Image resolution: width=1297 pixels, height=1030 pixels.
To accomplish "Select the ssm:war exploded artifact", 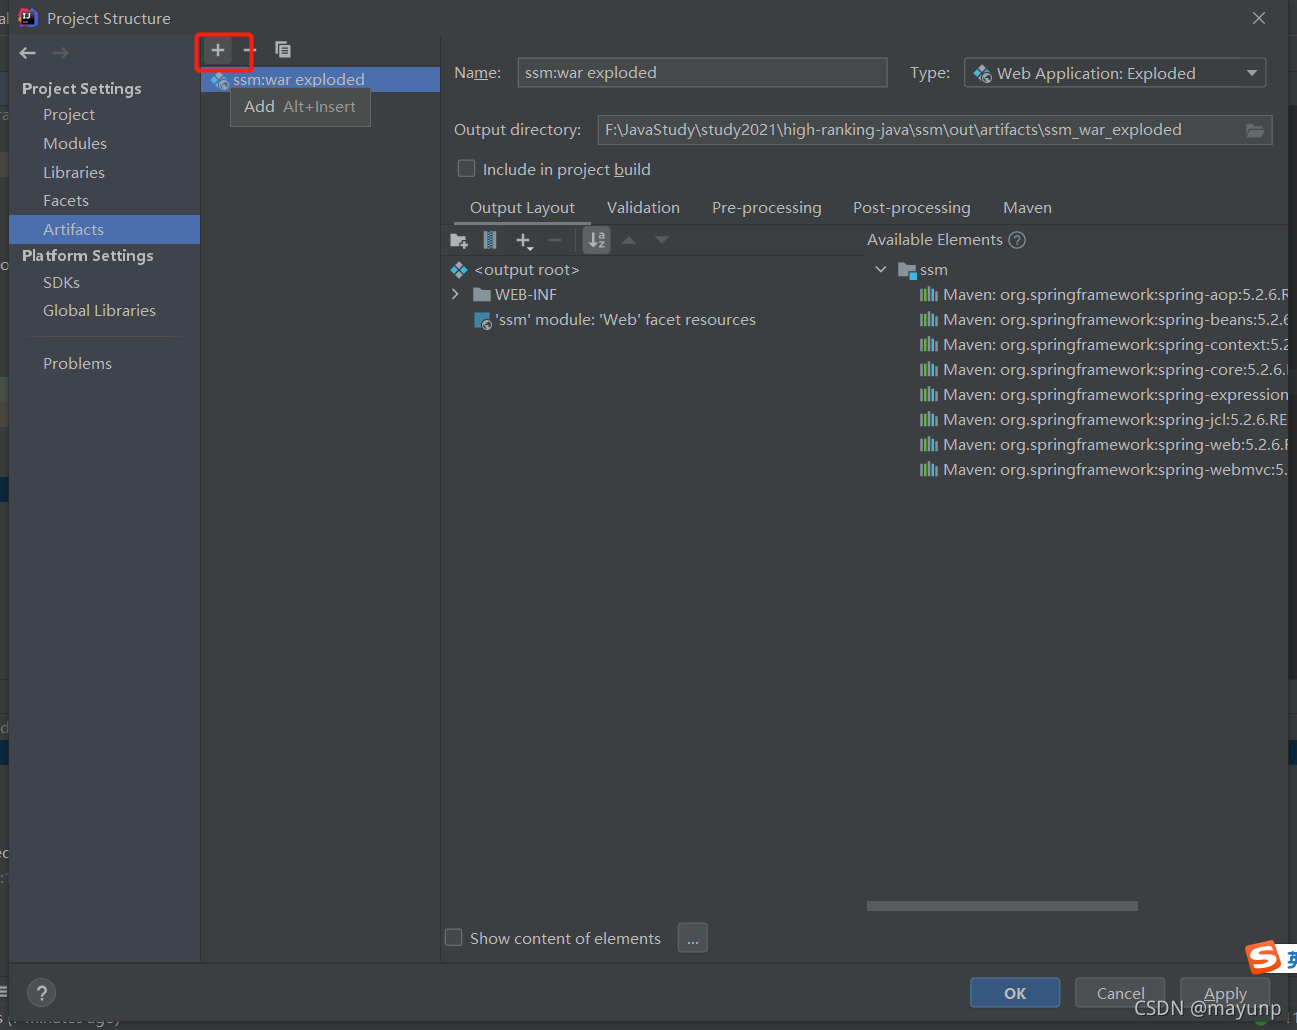I will tap(320, 79).
